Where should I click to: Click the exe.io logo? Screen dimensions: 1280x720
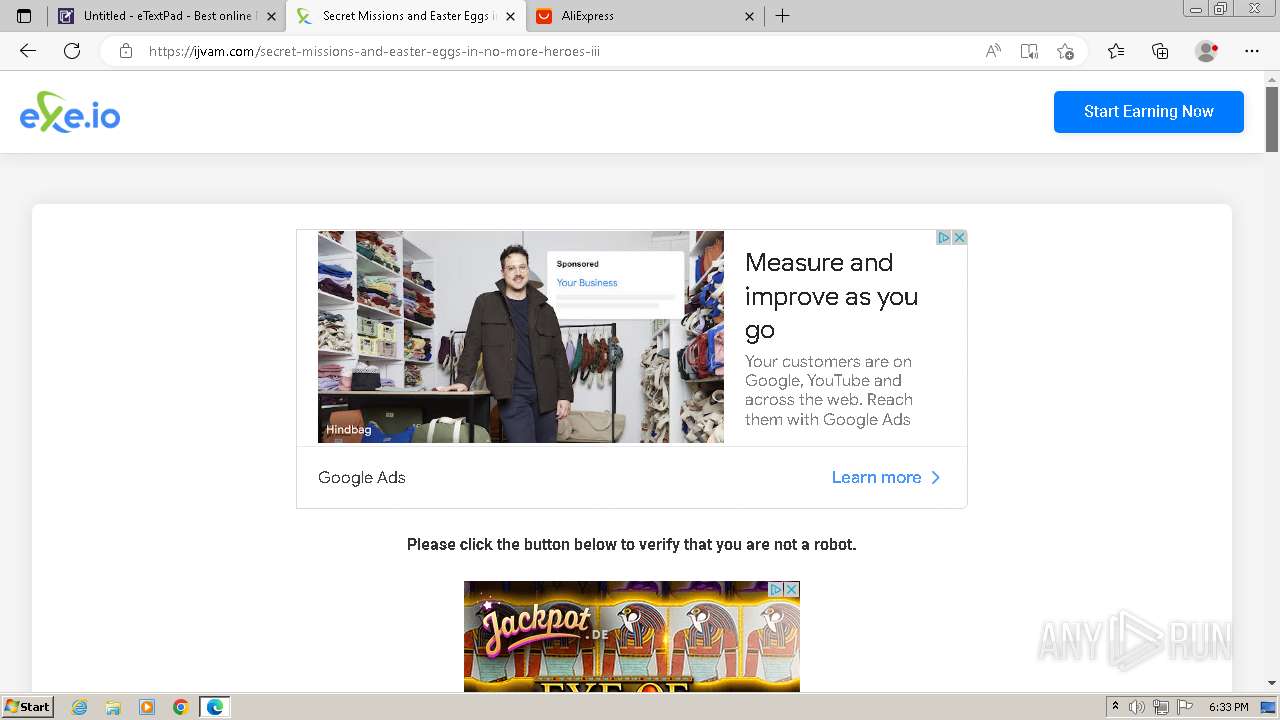[70, 112]
